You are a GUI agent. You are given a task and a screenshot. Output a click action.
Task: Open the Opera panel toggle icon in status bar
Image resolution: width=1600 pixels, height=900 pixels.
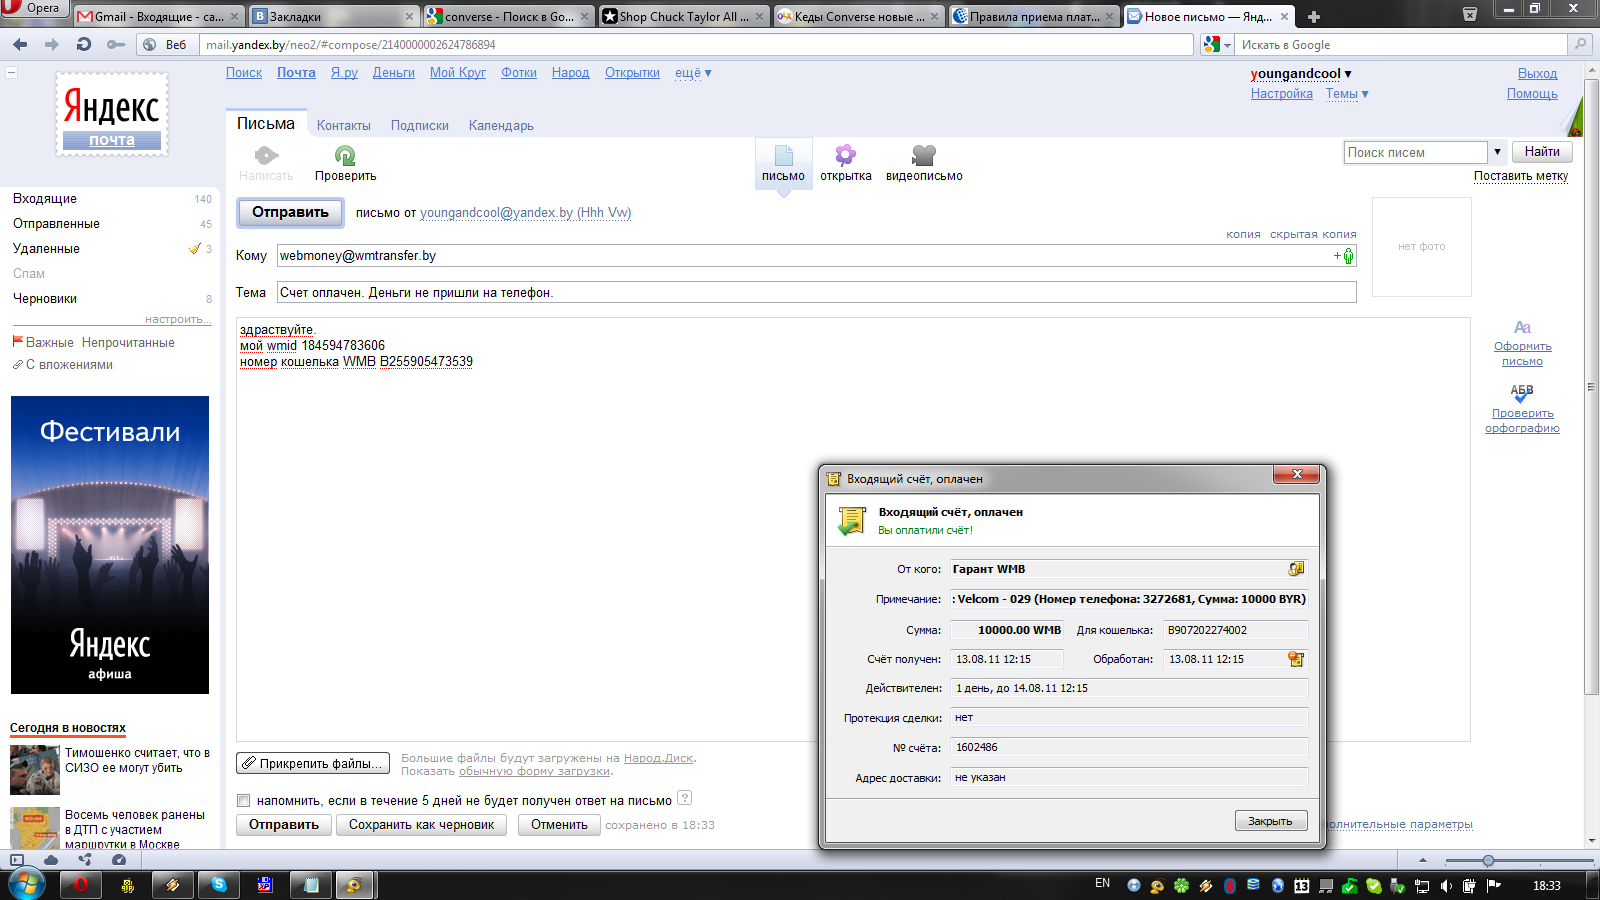tap(17, 860)
